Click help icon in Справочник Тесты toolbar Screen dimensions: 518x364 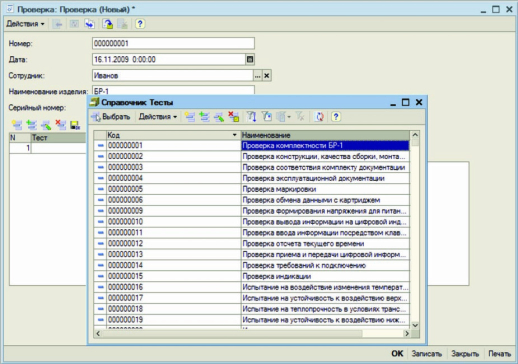pyautogui.click(x=336, y=117)
